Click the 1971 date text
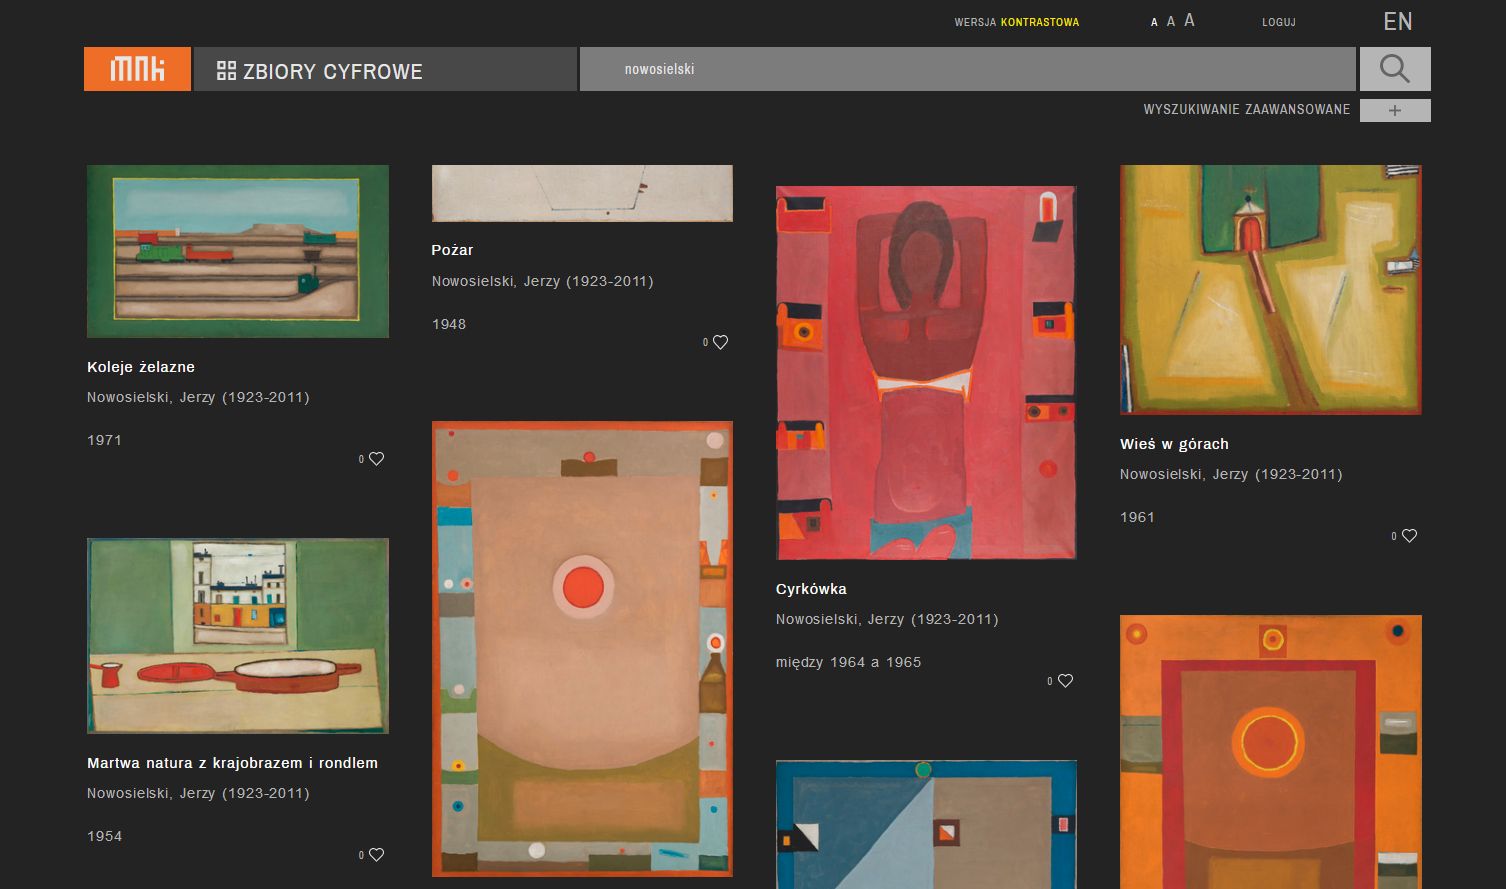This screenshot has width=1506, height=889. point(105,440)
